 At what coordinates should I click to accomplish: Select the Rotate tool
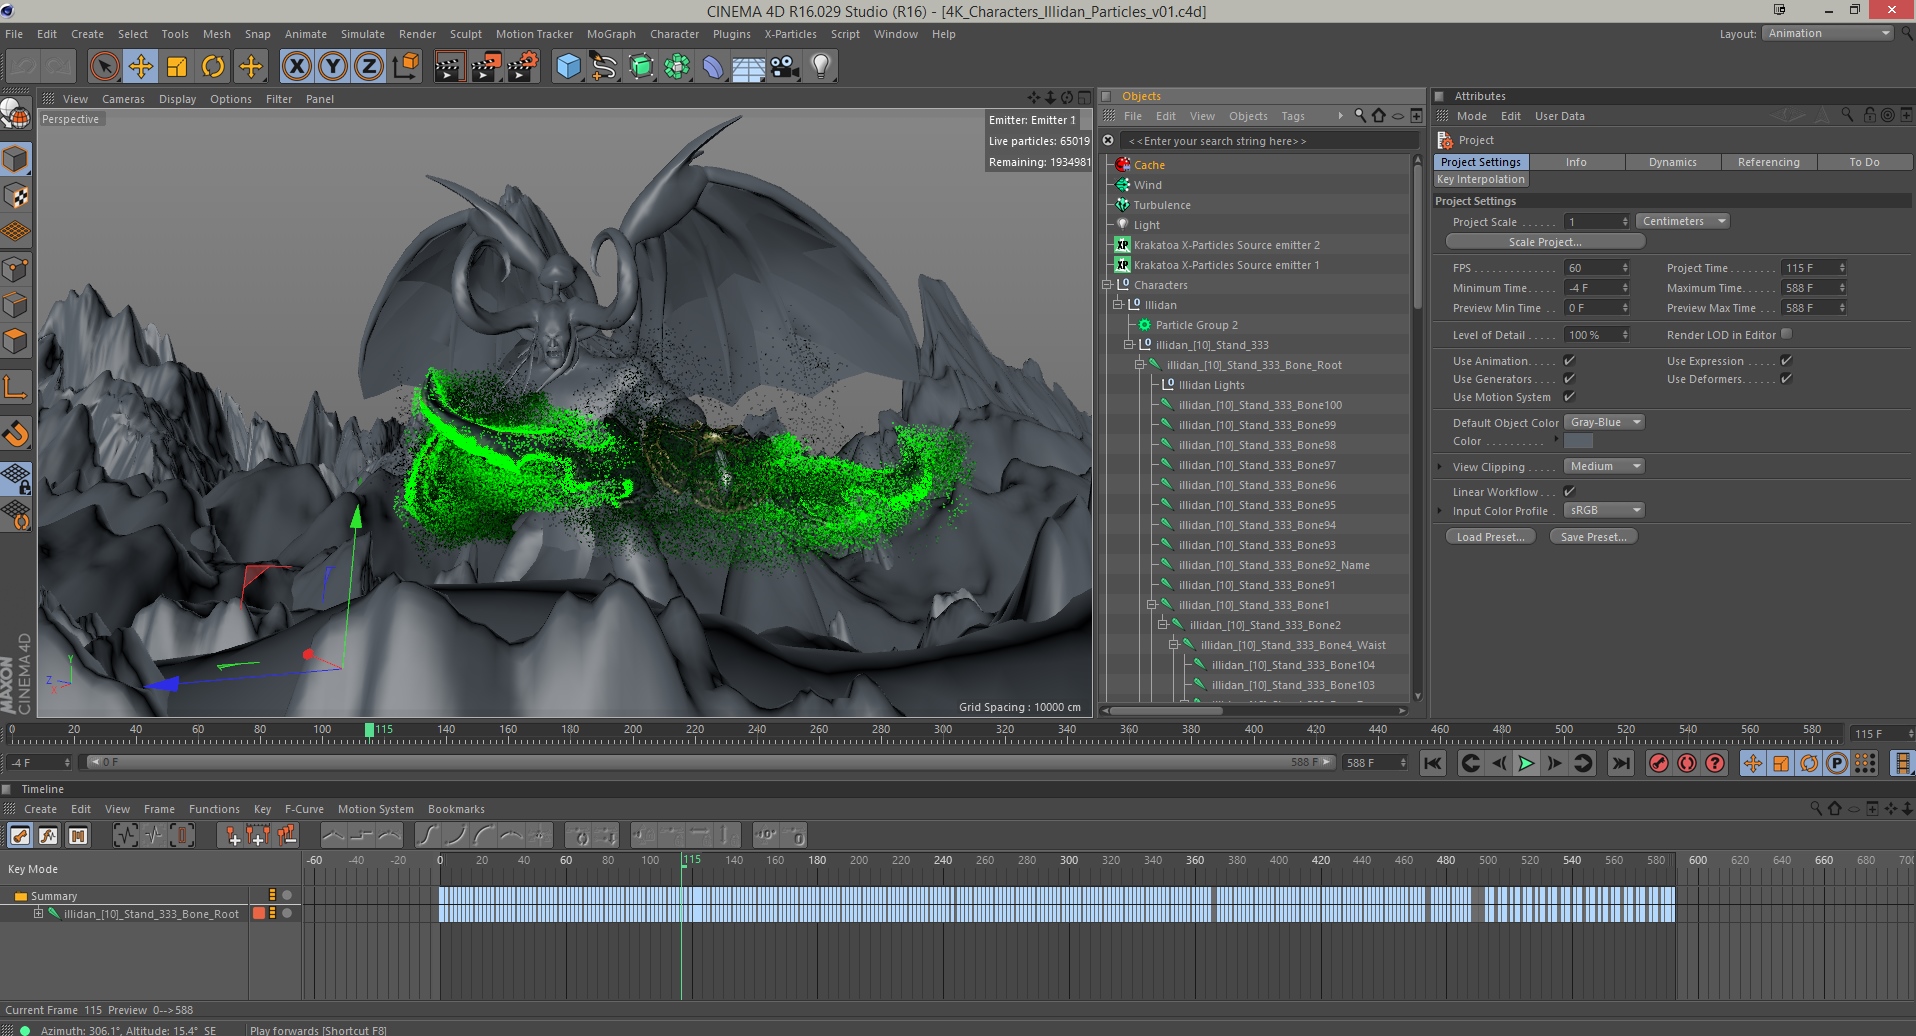tap(213, 67)
